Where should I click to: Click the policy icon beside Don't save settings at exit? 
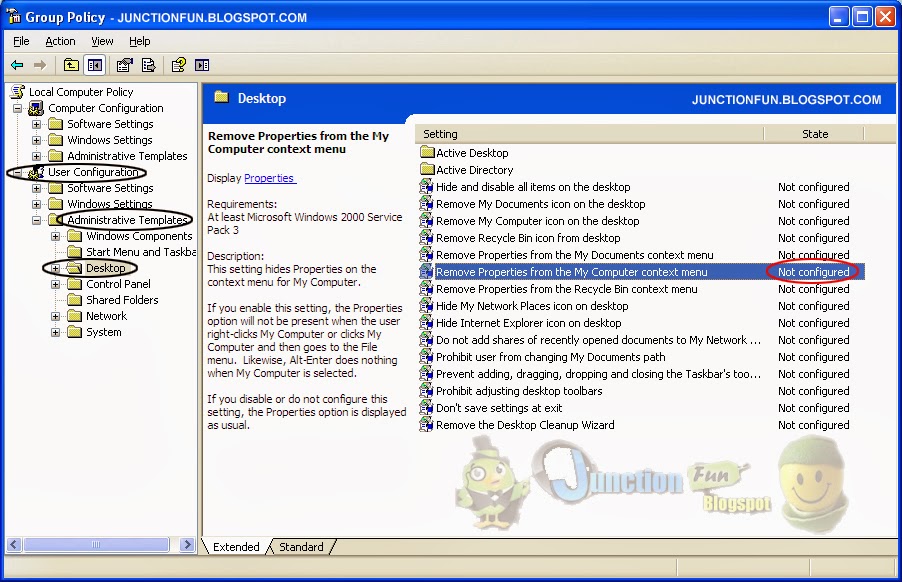pyautogui.click(x=426, y=408)
